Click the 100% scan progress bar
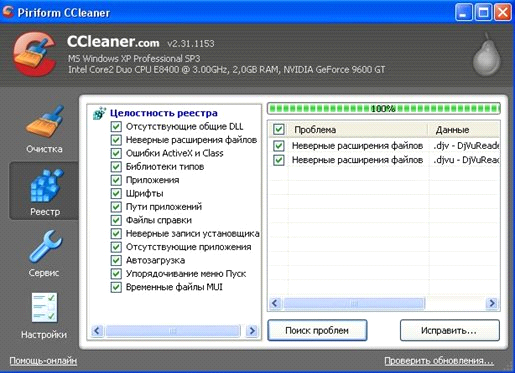Image resolution: width=515 pixels, height=373 pixels. (384, 108)
